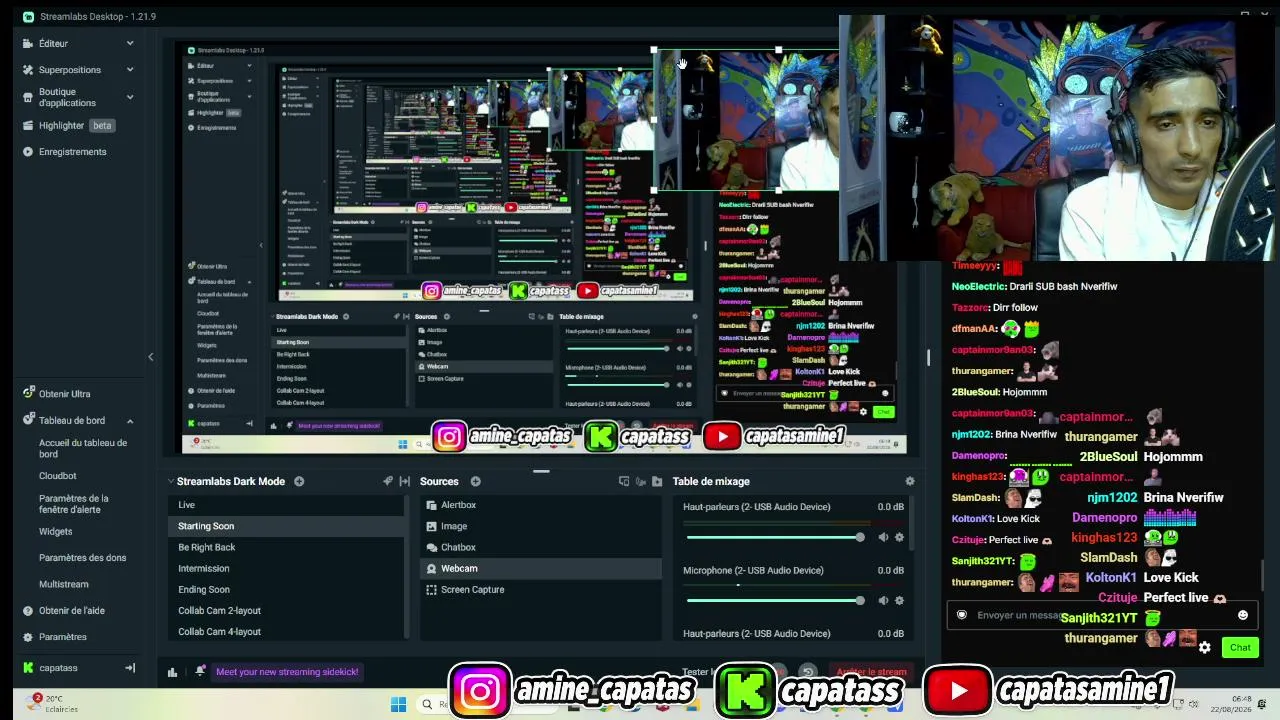Select the Chatbox source
The width and height of the screenshot is (1280, 720).
click(x=541, y=547)
